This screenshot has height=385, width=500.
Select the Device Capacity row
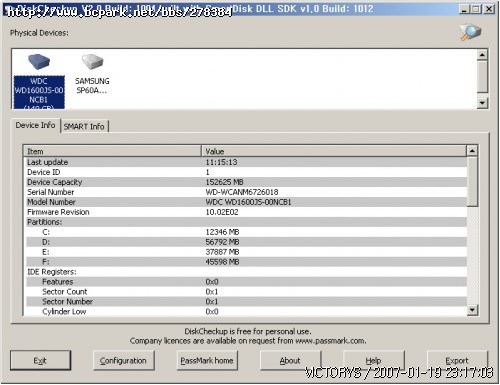[x=247, y=182]
